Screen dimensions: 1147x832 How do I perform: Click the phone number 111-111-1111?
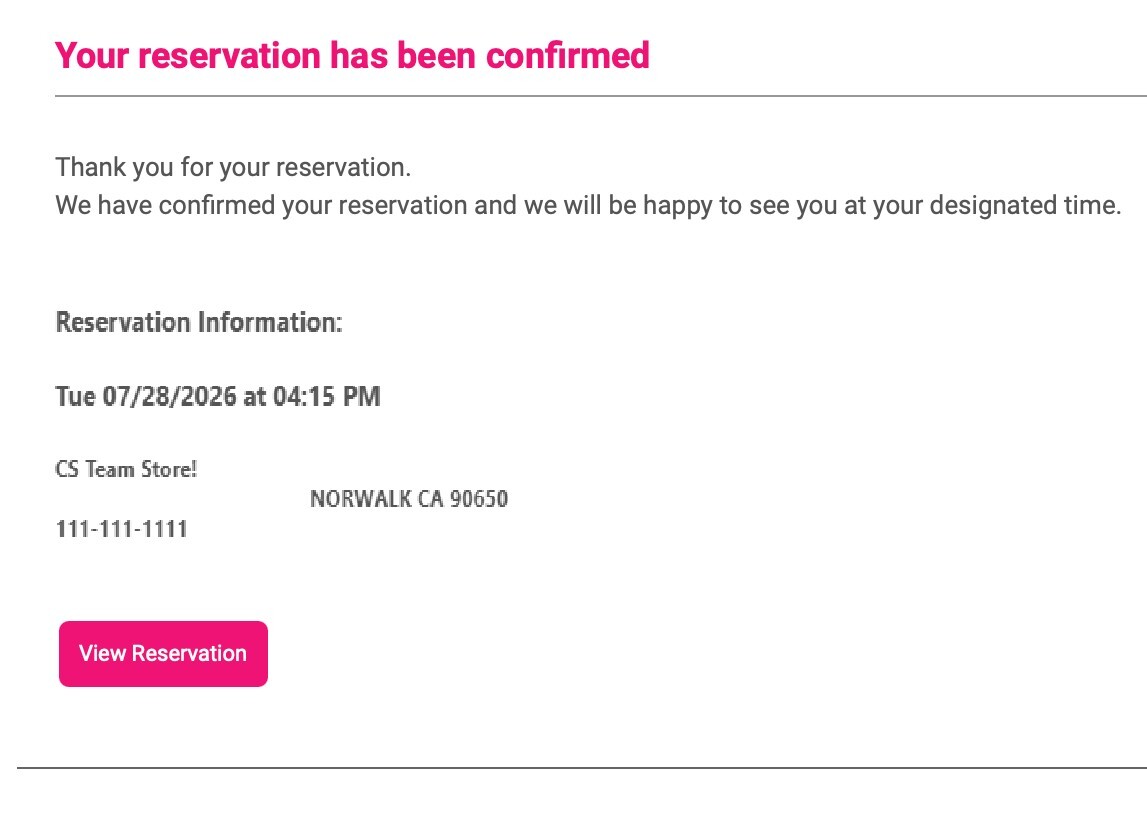click(x=122, y=528)
